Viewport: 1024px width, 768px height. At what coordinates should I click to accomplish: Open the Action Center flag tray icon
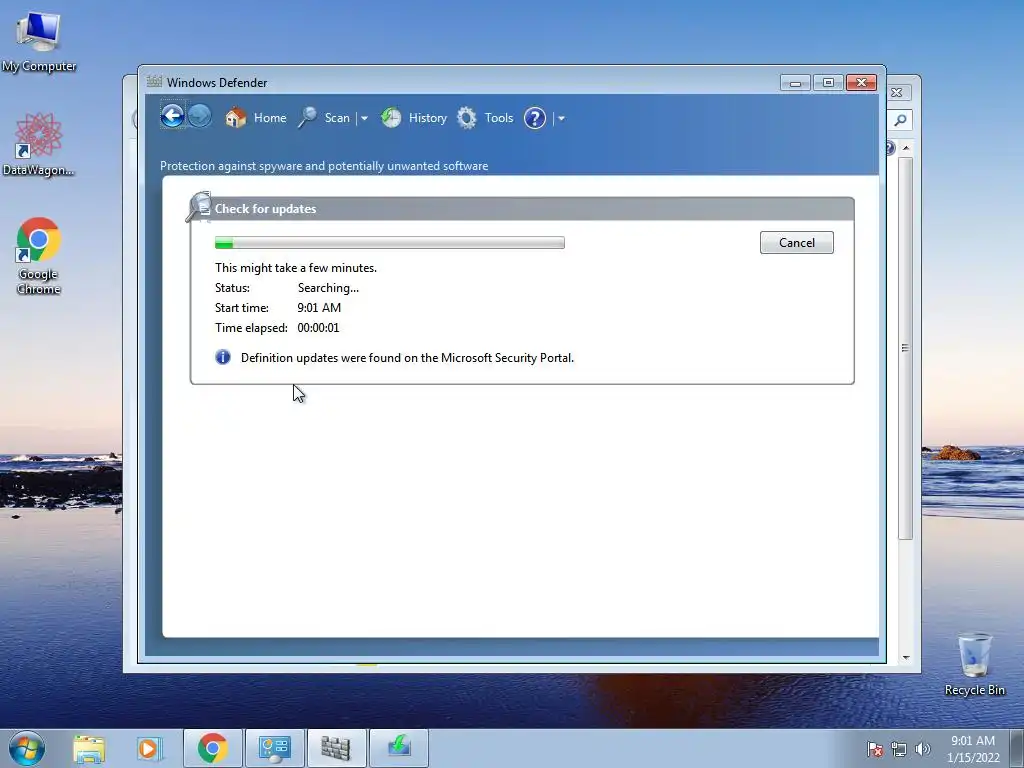(x=875, y=749)
